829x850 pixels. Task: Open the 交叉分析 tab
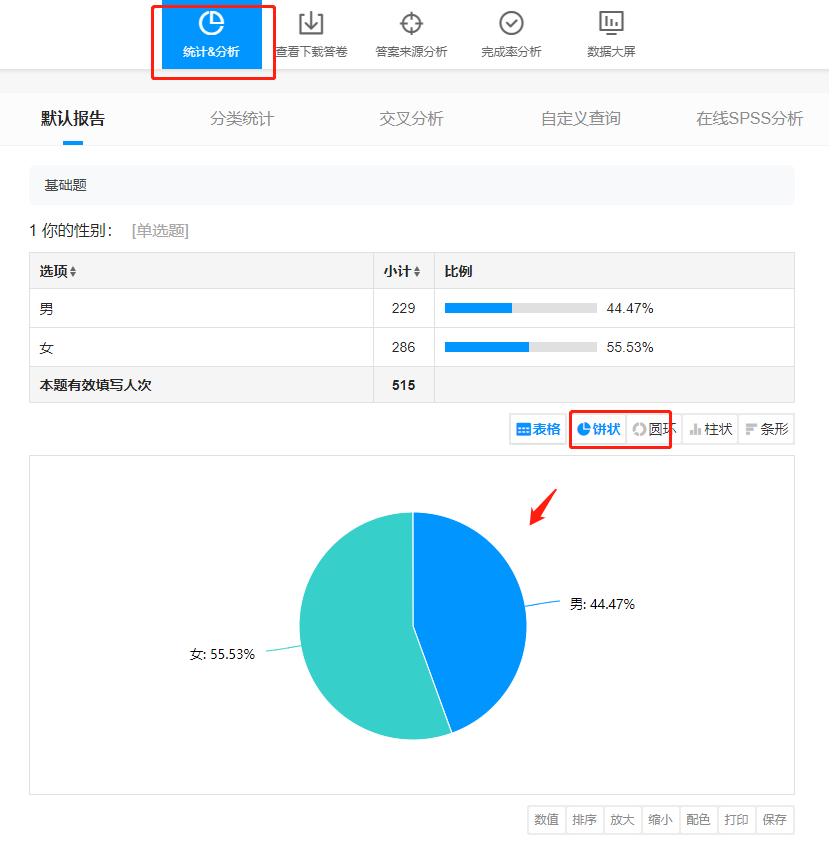coord(410,118)
